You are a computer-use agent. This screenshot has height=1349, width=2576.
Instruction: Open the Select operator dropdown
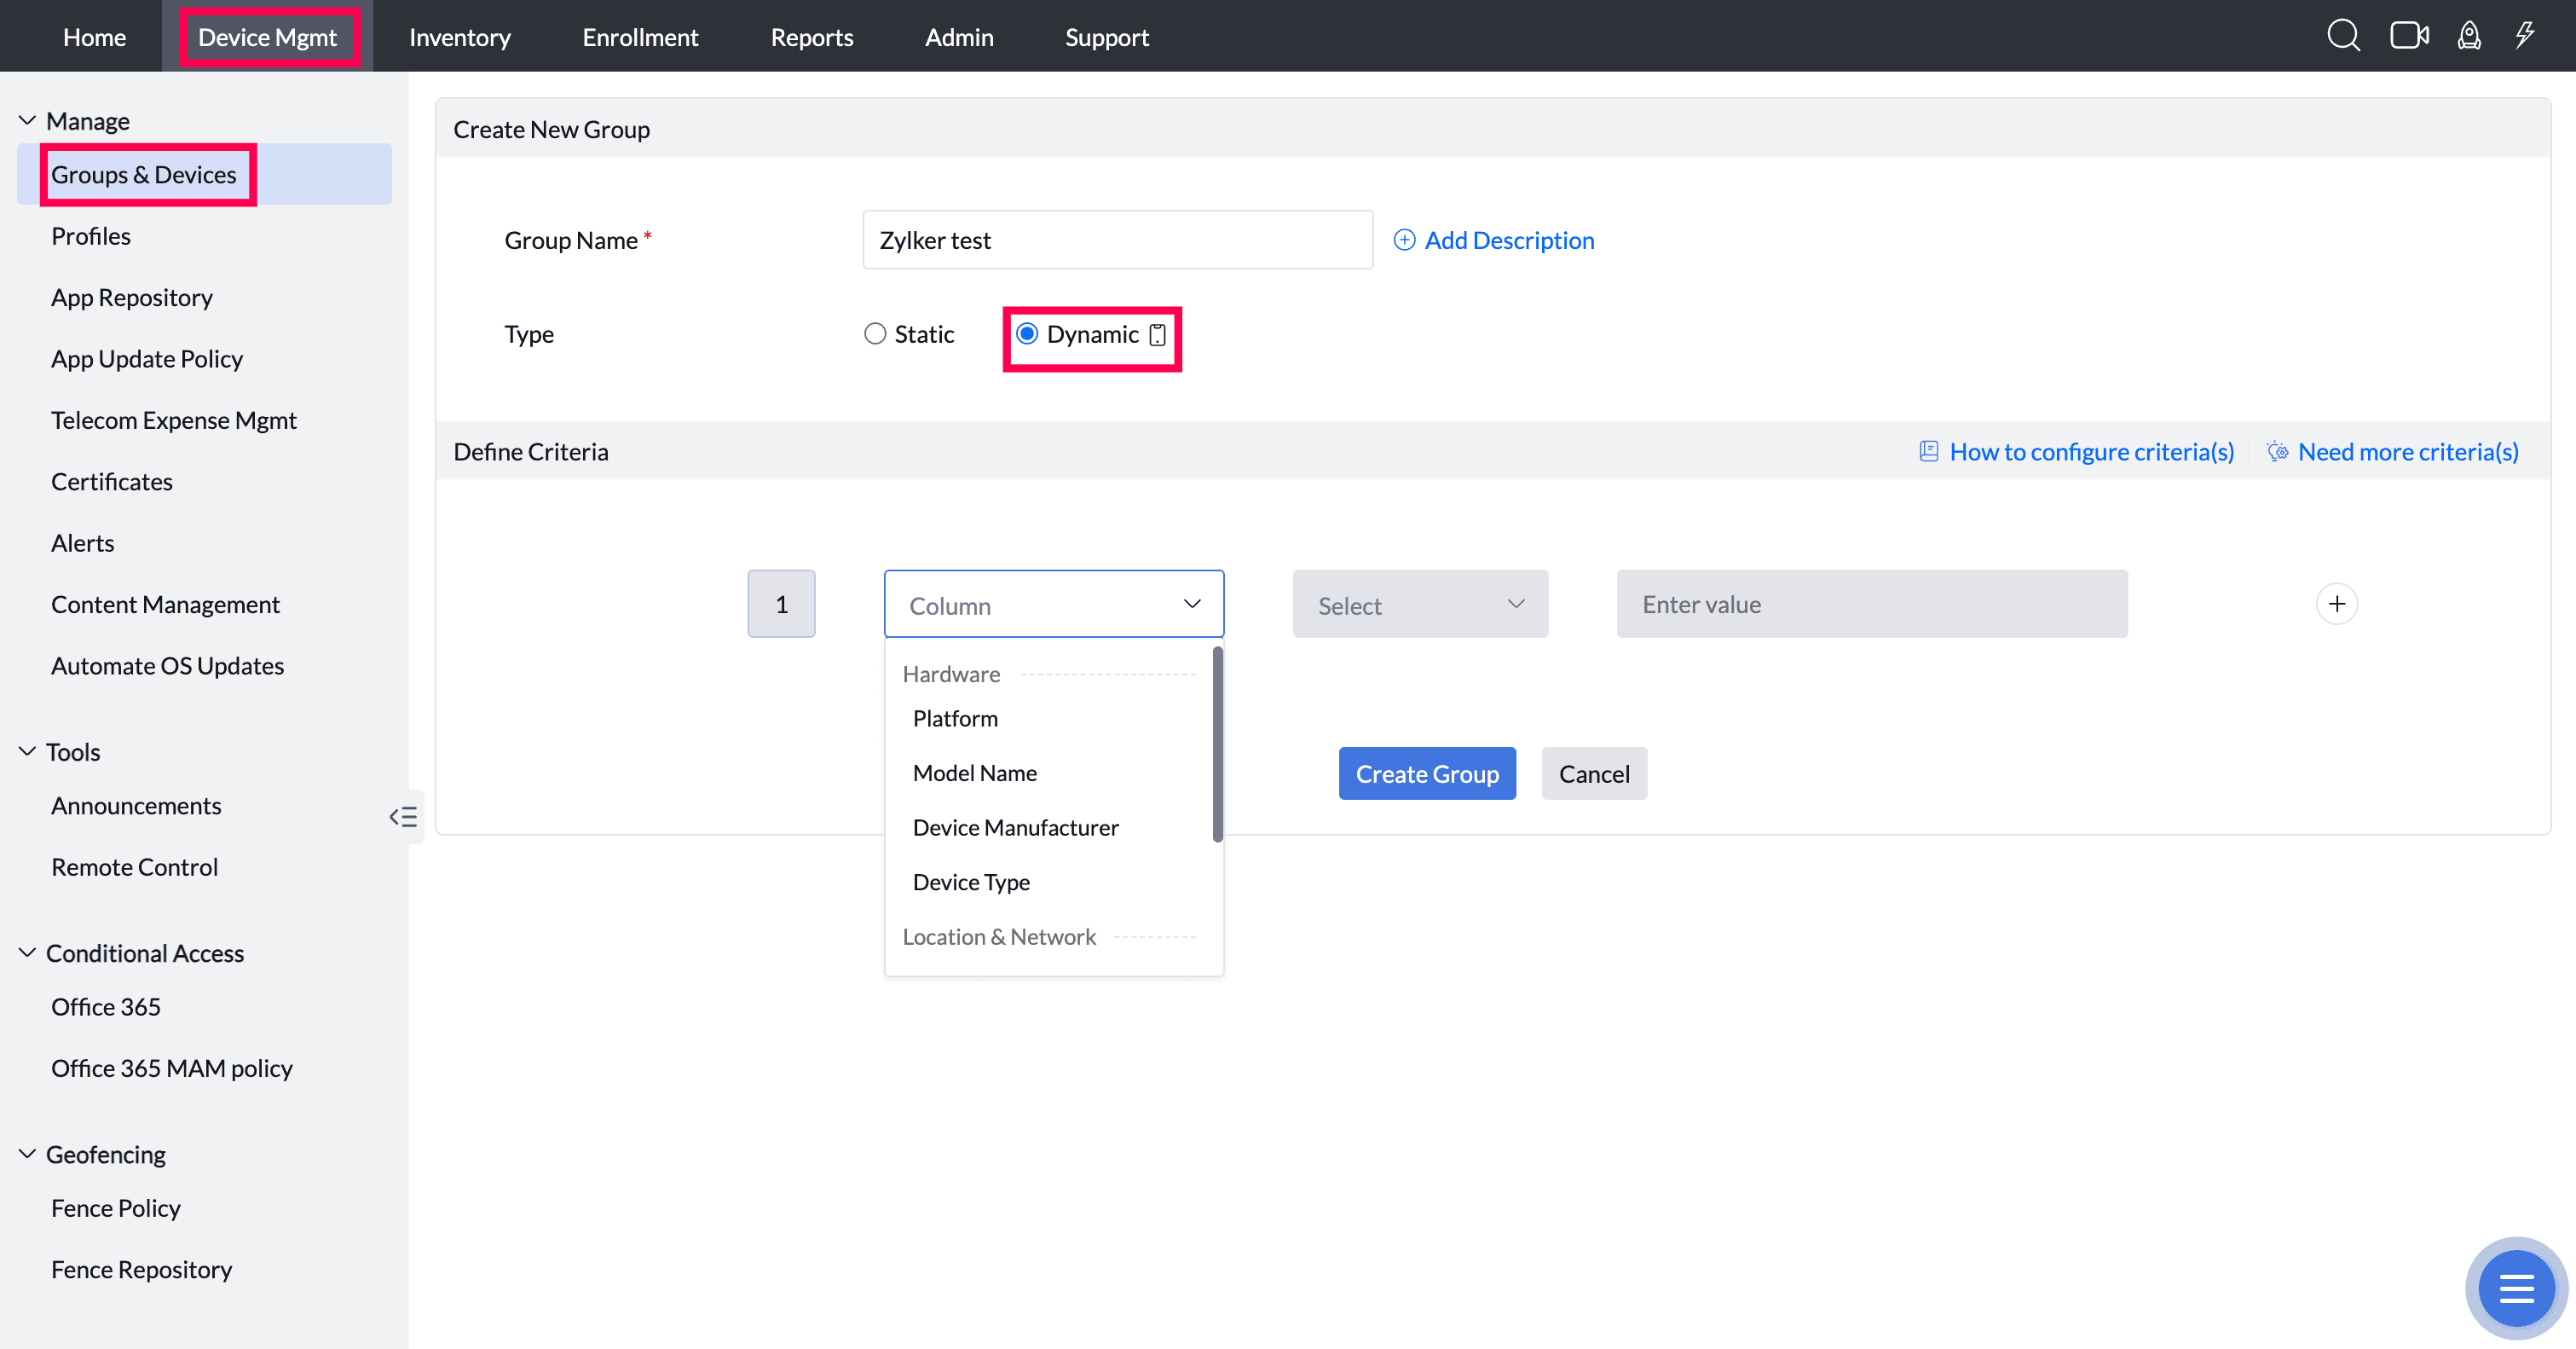(x=1420, y=603)
